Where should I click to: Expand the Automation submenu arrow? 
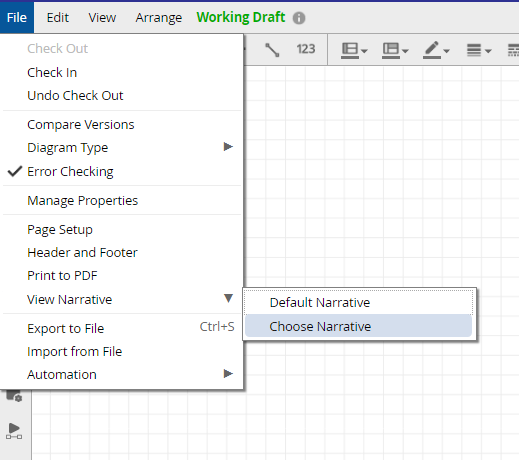coord(228,374)
